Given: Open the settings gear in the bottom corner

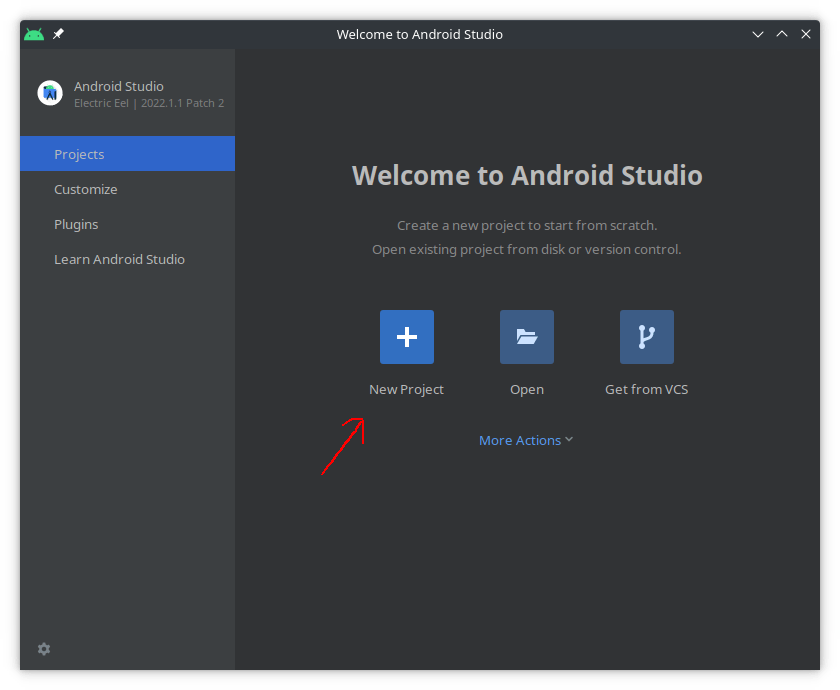Looking at the screenshot, I should tap(43, 649).
